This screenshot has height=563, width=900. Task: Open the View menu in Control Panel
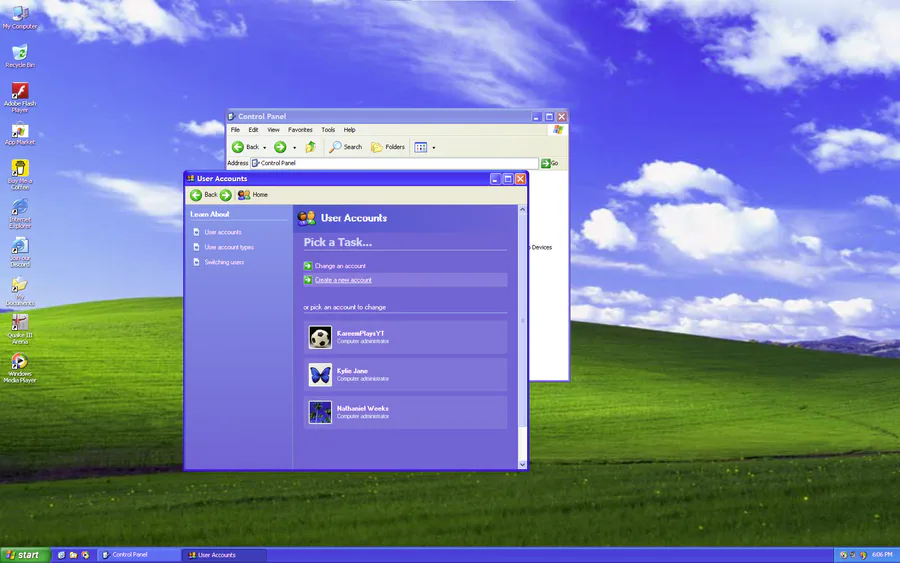pos(273,130)
